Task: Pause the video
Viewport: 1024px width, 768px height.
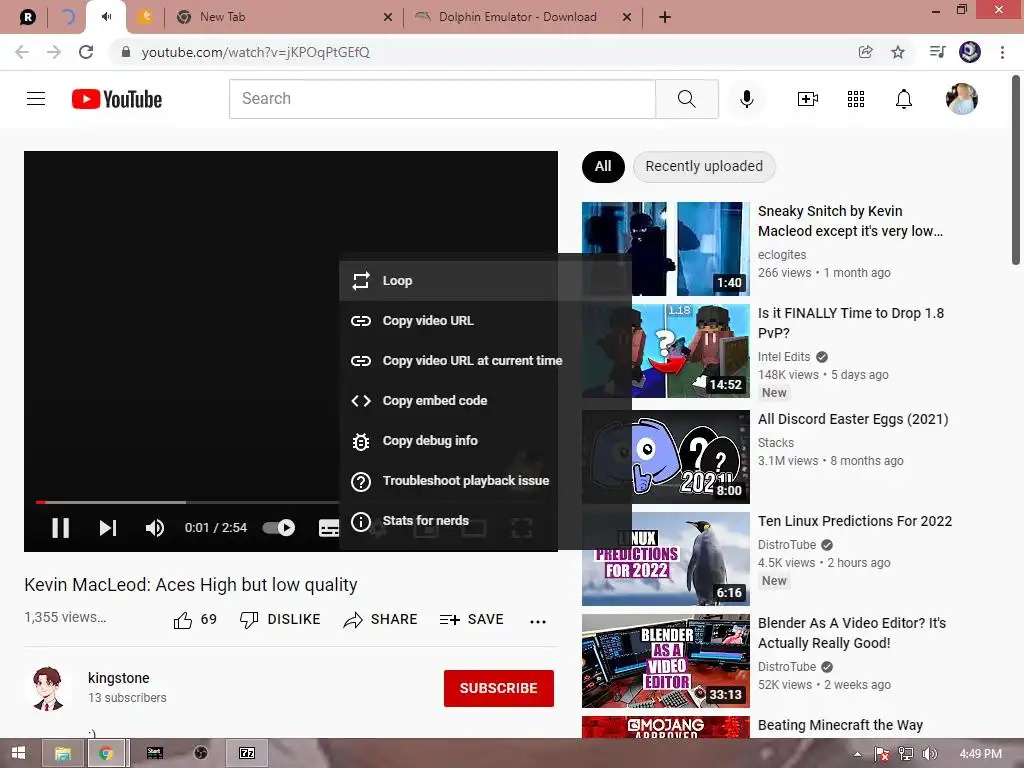Action: (x=60, y=528)
